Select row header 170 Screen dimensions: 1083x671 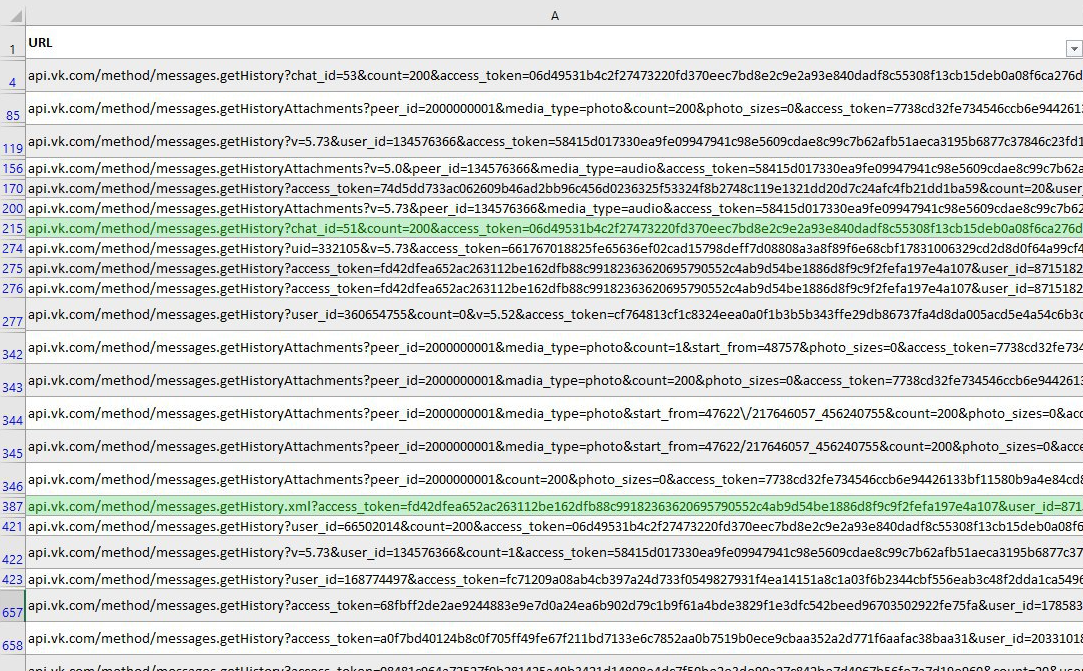pyautogui.click(x=12, y=188)
